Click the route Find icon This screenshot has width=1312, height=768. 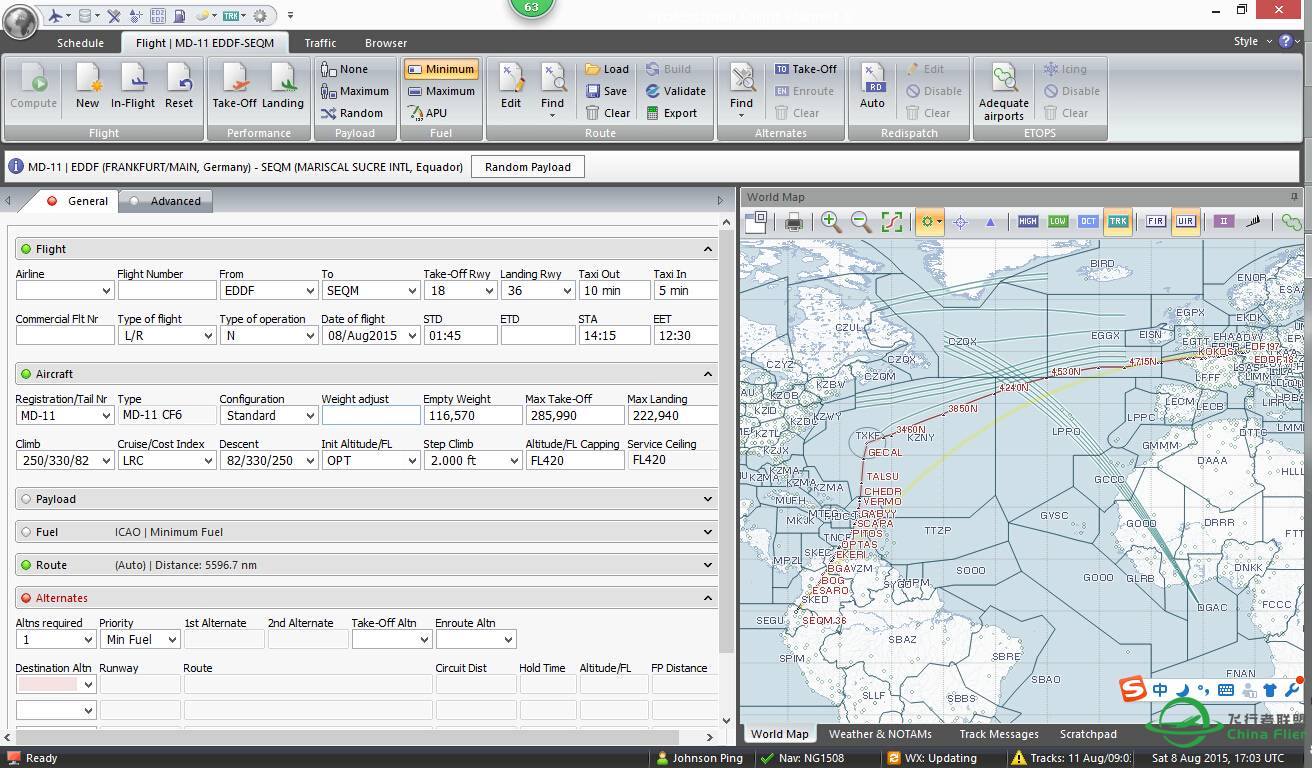(x=552, y=90)
